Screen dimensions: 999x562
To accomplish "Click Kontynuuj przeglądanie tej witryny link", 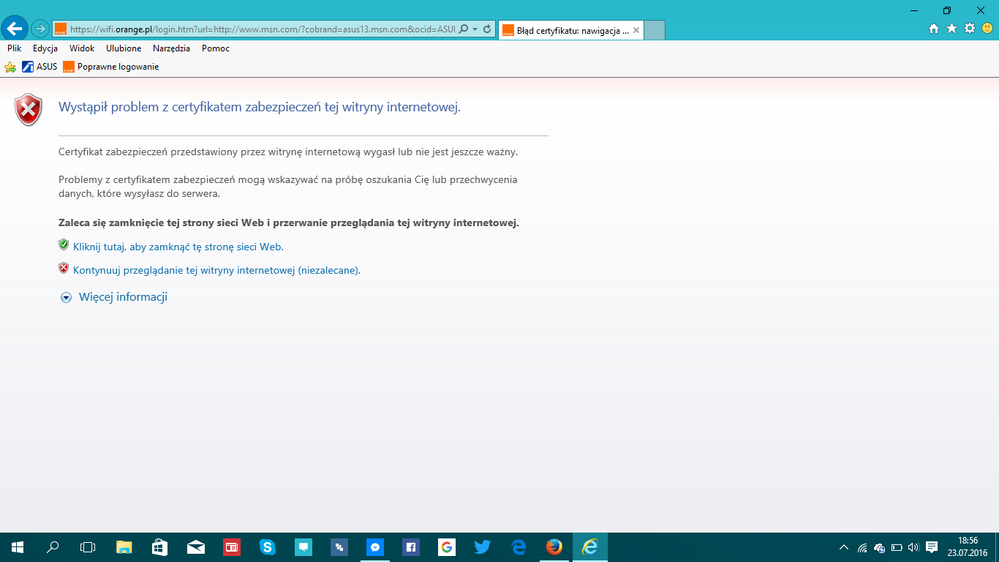I will pos(216,270).
